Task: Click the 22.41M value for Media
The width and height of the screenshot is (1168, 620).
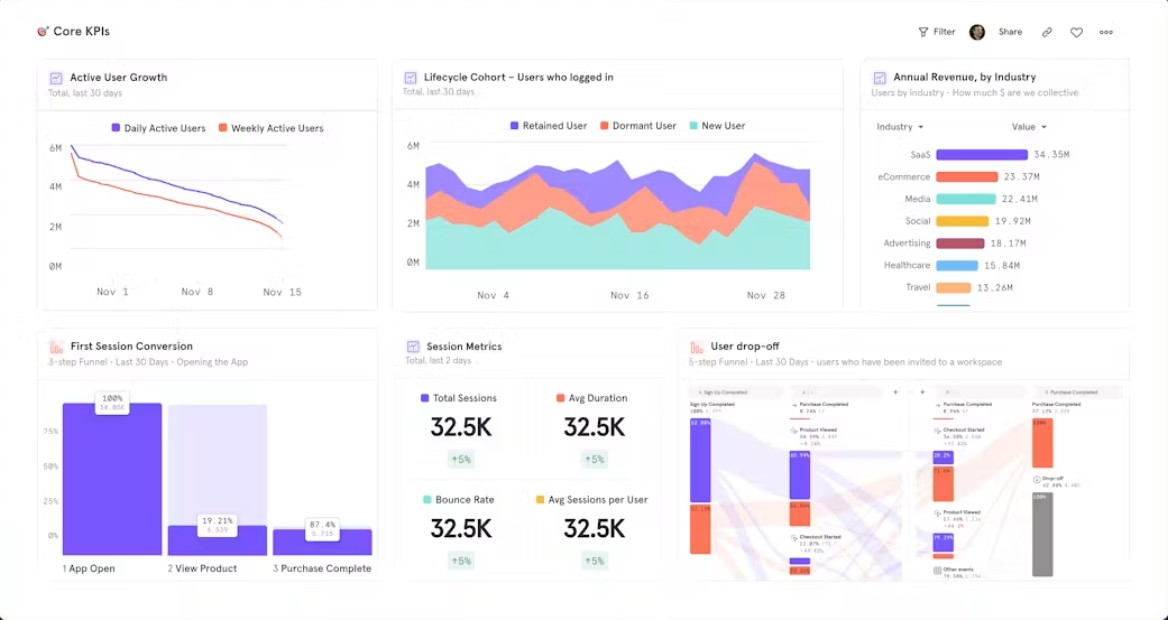Action: pyautogui.click(x=1020, y=199)
